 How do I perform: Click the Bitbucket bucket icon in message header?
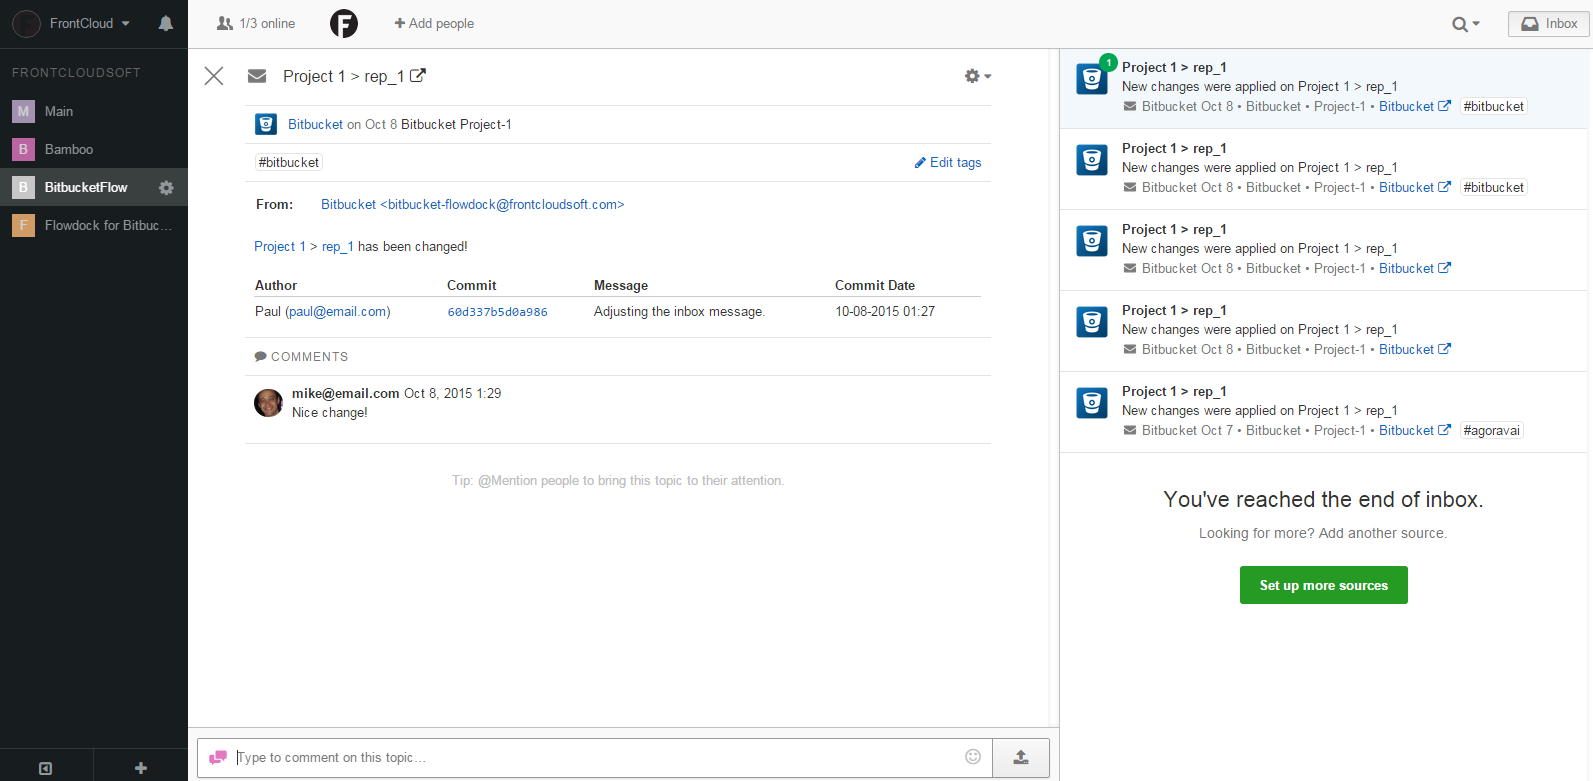pos(266,124)
